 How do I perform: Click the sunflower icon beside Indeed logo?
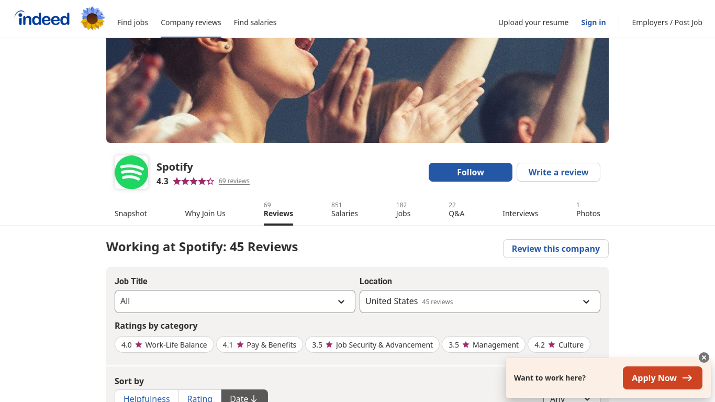[93, 19]
